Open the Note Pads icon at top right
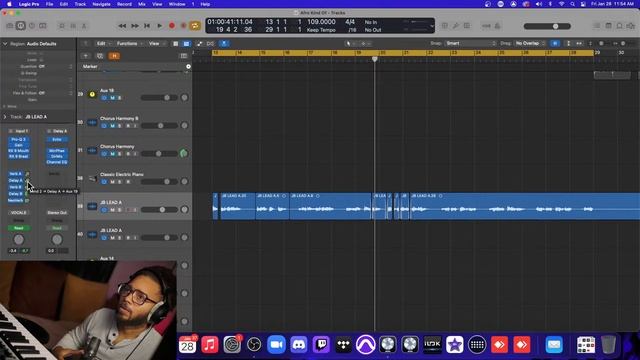This screenshot has width=640, height=360. [x=609, y=26]
